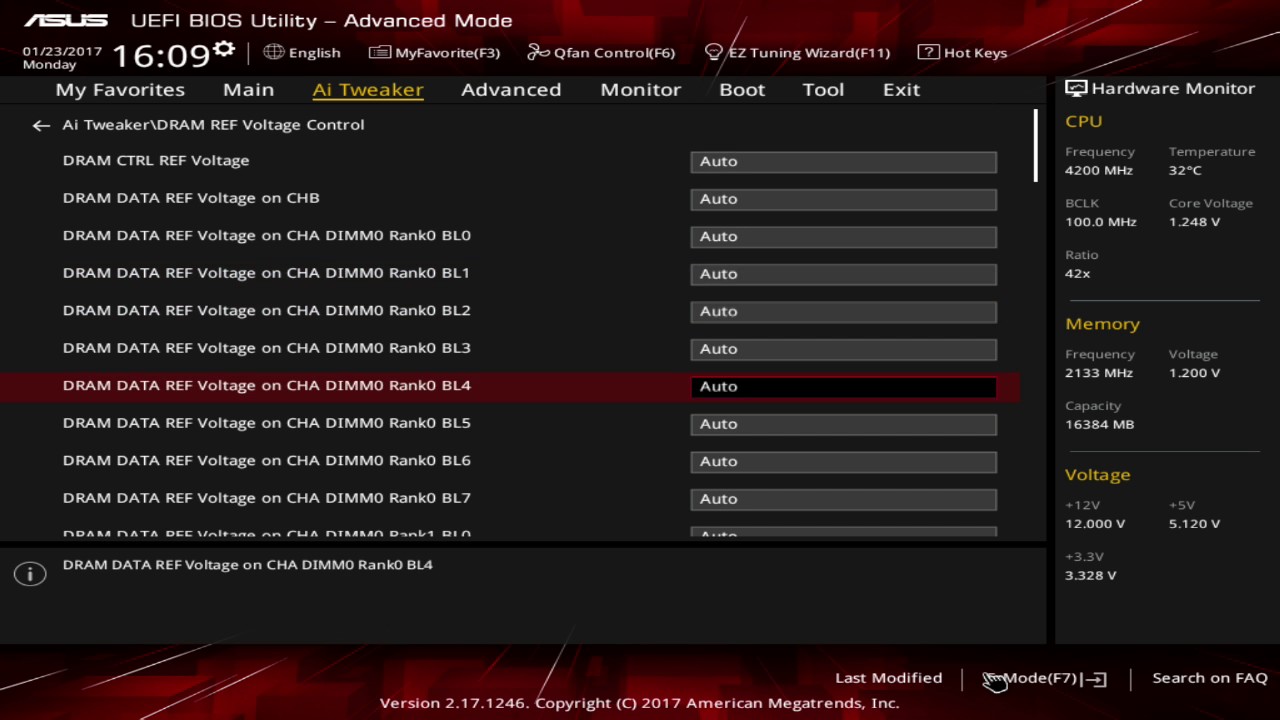
Task: Select the CHA DIMM0 Rank0 BL5 label
Action: point(266,423)
